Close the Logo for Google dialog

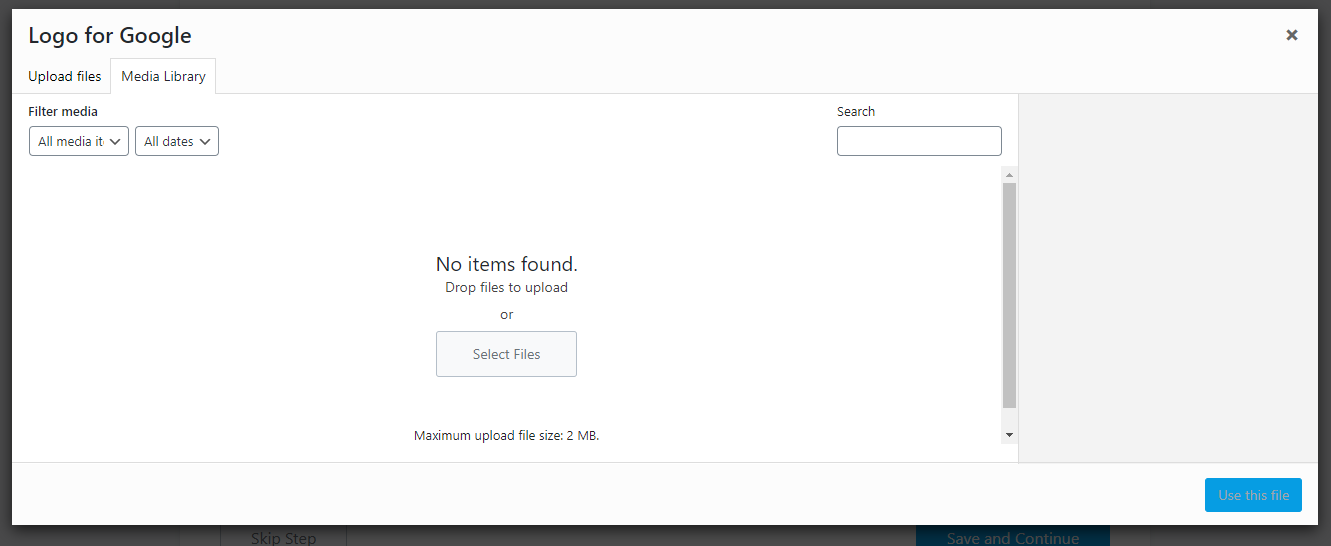pos(1291,35)
